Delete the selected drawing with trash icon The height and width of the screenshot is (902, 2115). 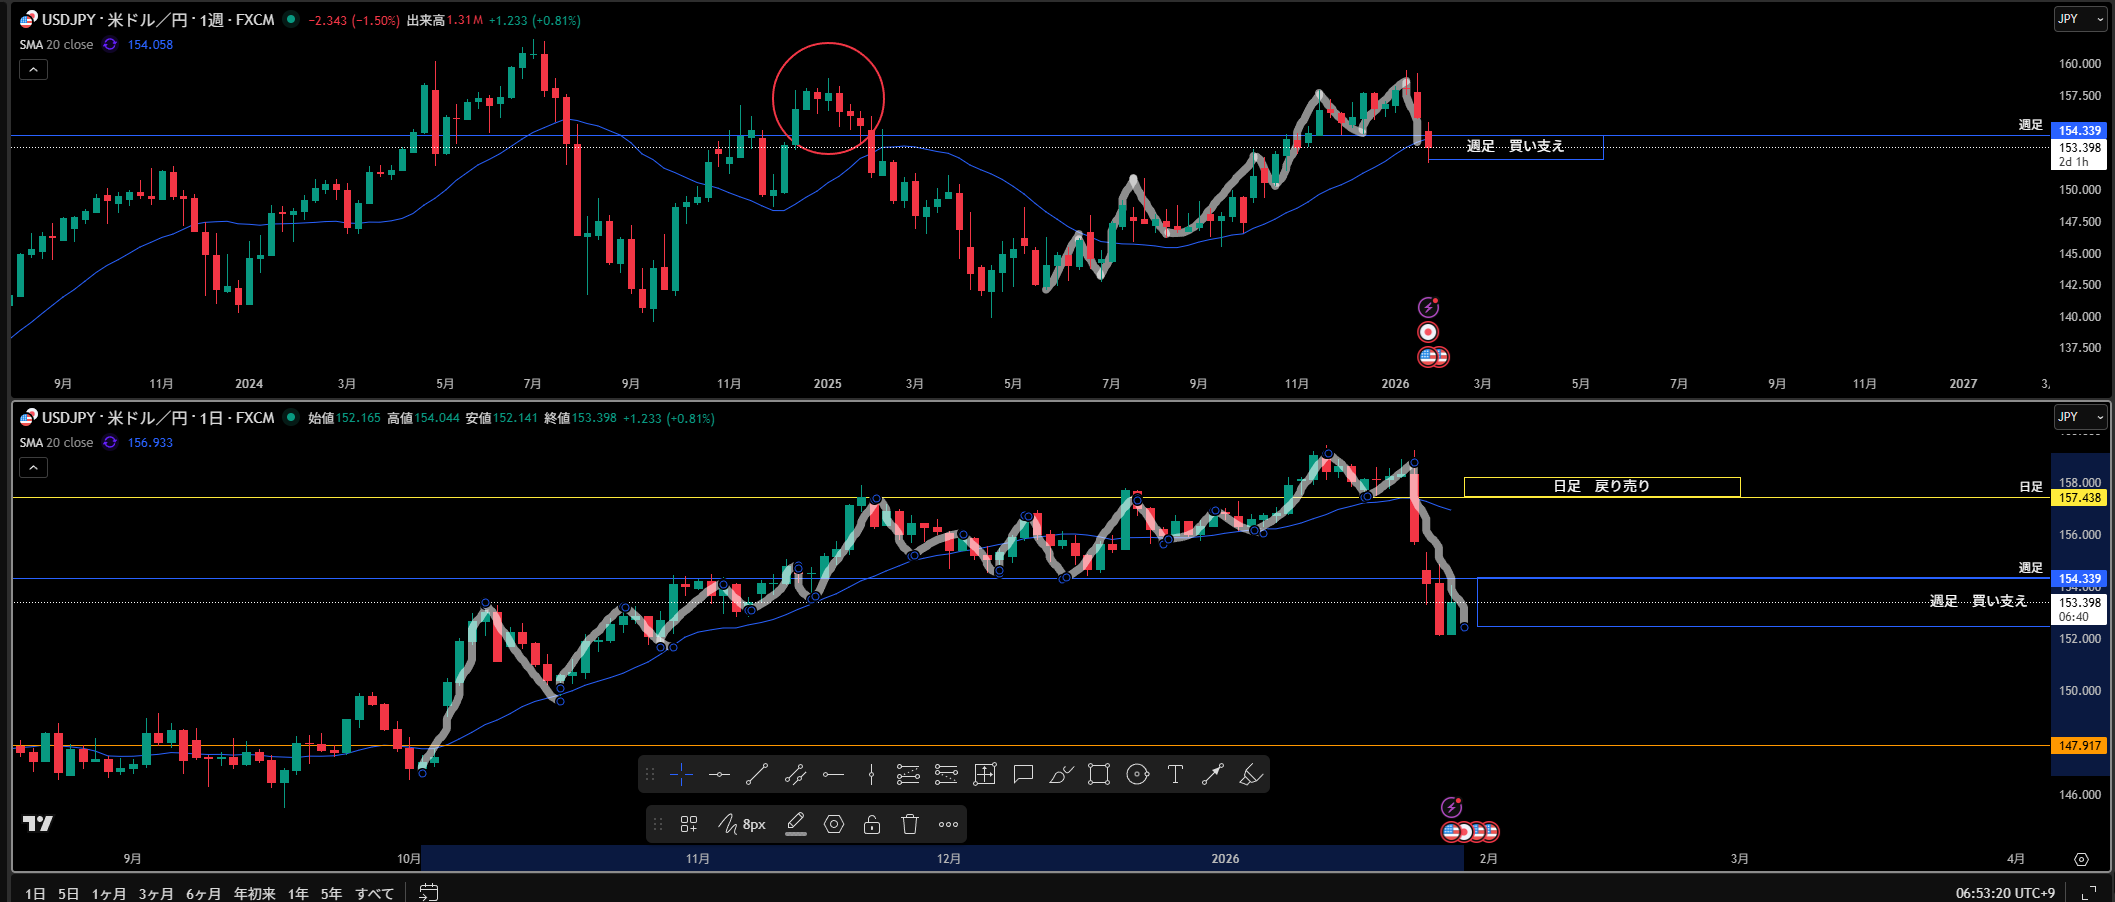[910, 824]
